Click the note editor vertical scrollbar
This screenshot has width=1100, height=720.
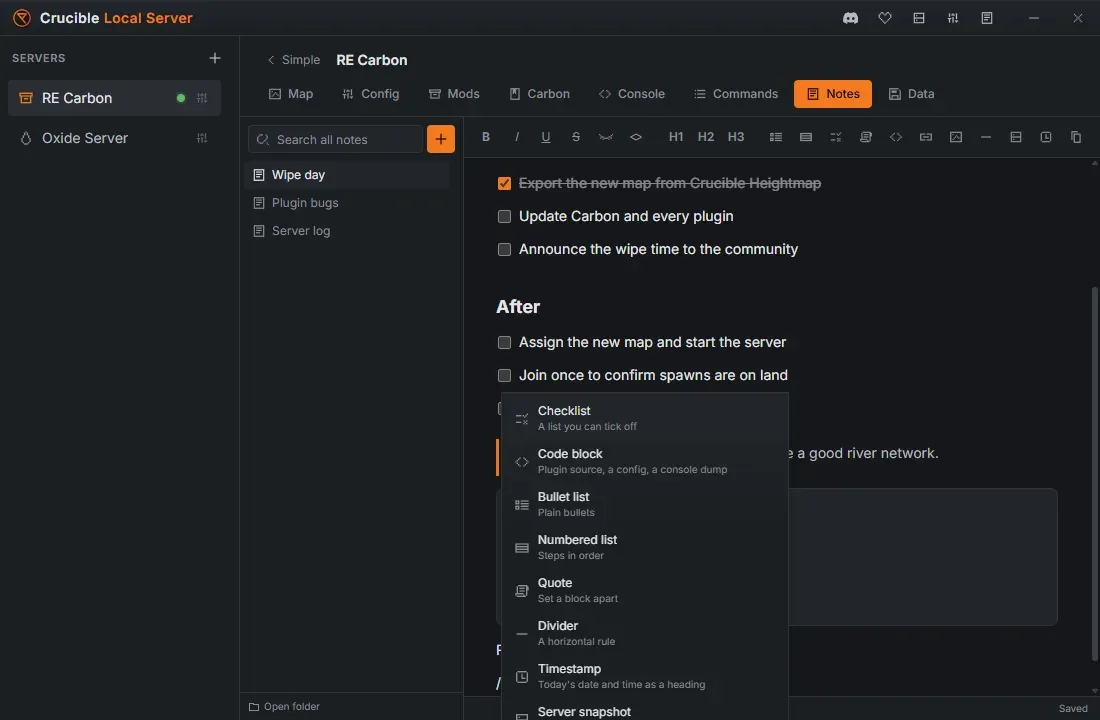click(1094, 474)
